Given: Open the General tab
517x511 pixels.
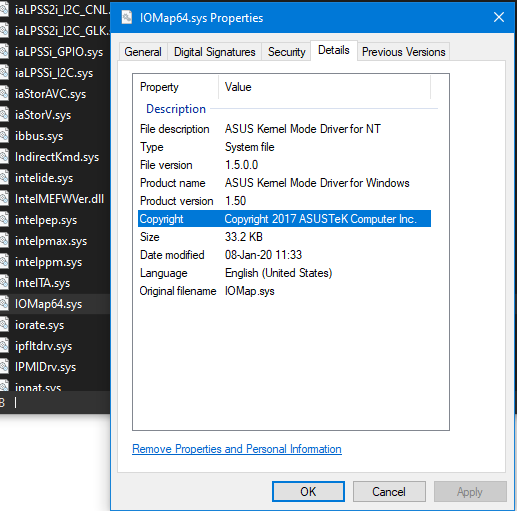Looking at the screenshot, I should pos(143,52).
